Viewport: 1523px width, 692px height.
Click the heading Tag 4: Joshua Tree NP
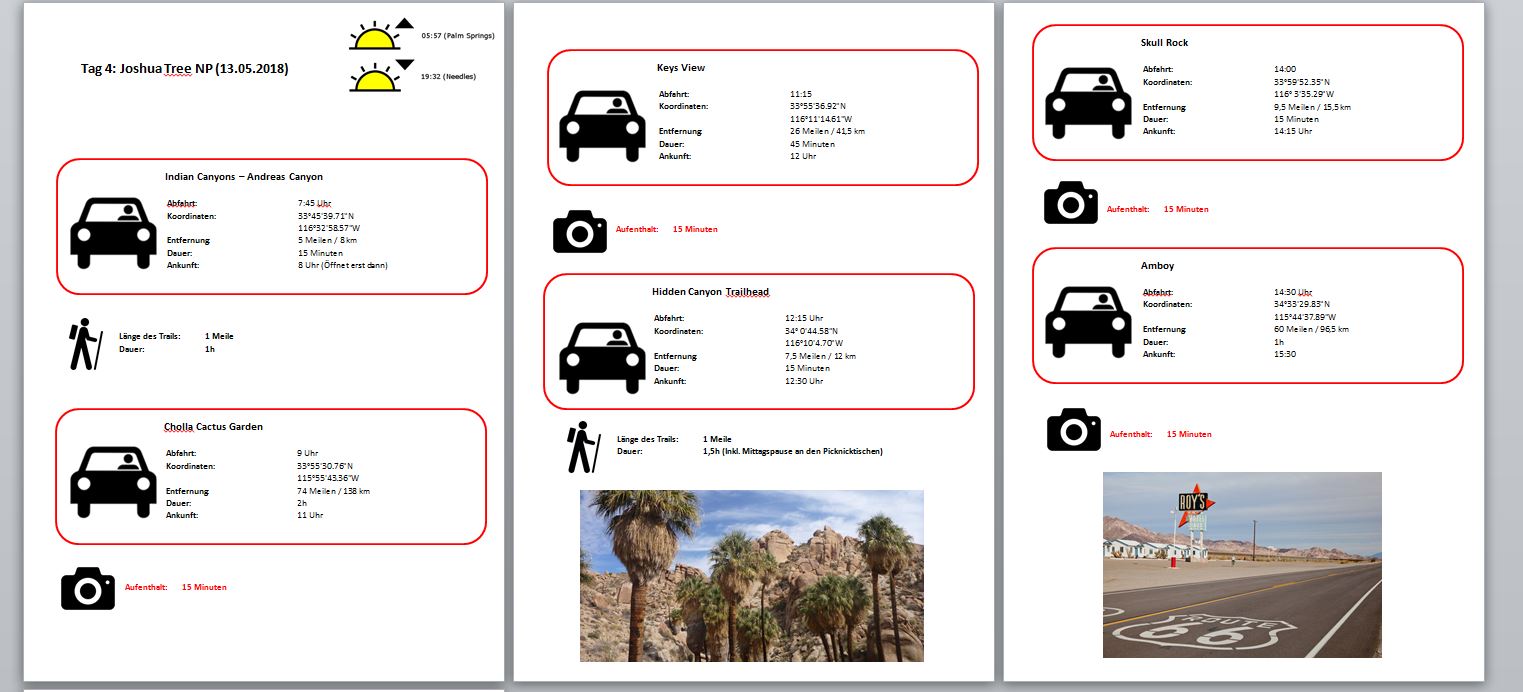click(x=184, y=69)
